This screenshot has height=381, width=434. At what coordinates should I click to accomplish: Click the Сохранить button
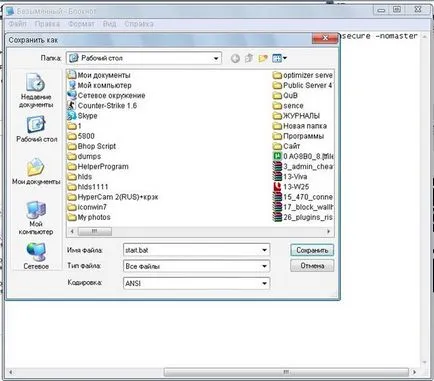(312, 250)
